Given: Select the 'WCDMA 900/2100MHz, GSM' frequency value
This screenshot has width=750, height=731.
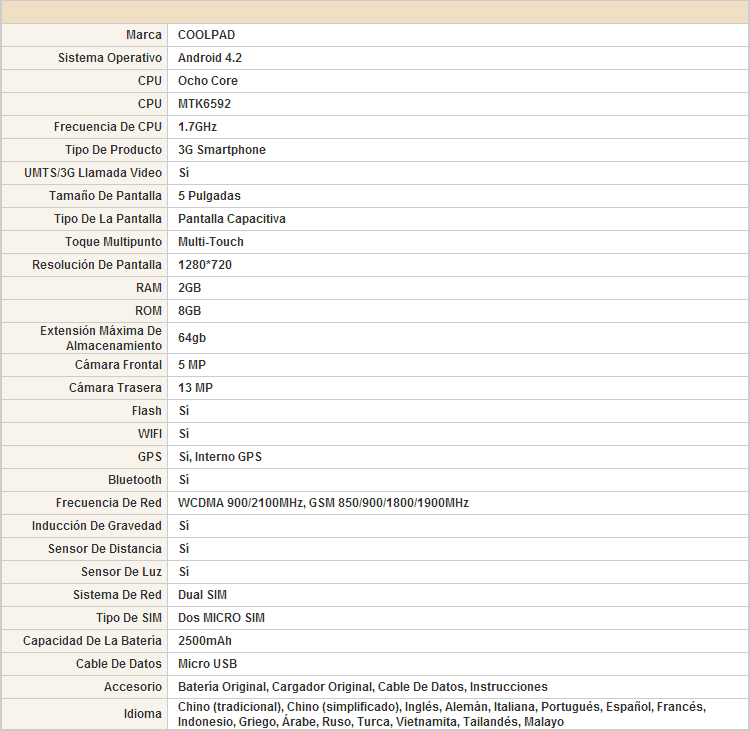Looking at the screenshot, I should point(323,502).
